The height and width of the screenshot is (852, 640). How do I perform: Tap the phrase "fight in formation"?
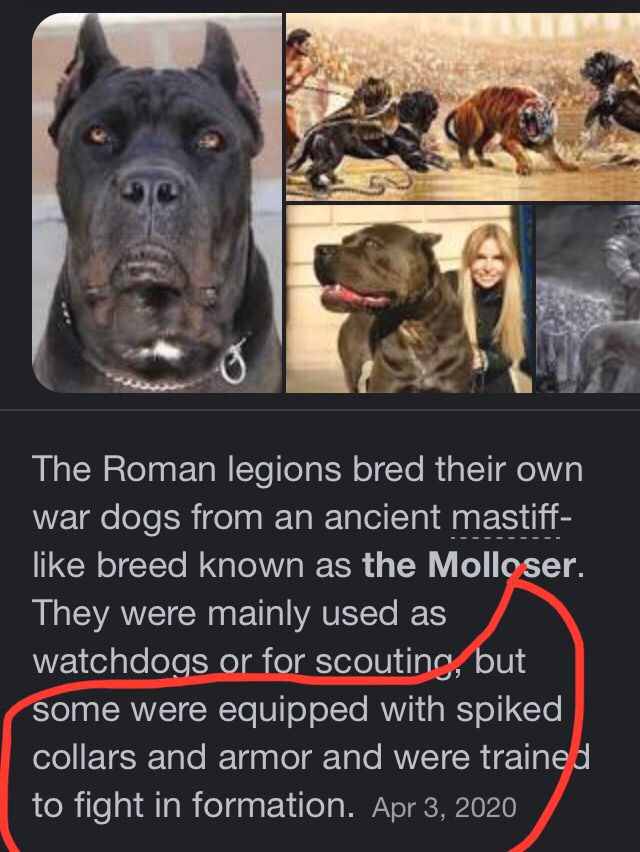click(x=212, y=805)
